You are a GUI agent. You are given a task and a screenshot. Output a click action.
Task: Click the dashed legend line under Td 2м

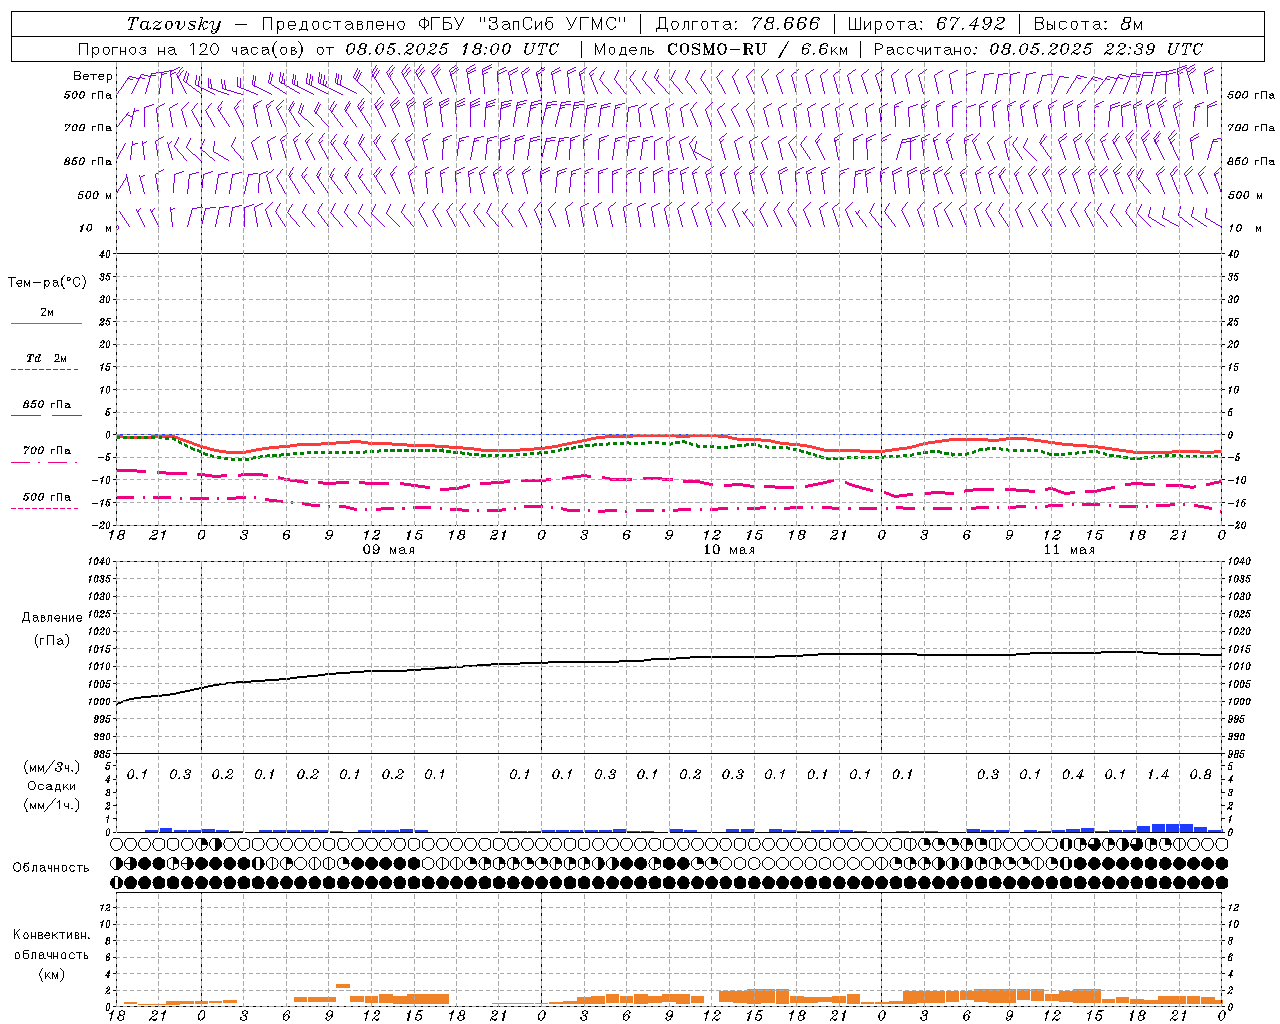pos(44,370)
